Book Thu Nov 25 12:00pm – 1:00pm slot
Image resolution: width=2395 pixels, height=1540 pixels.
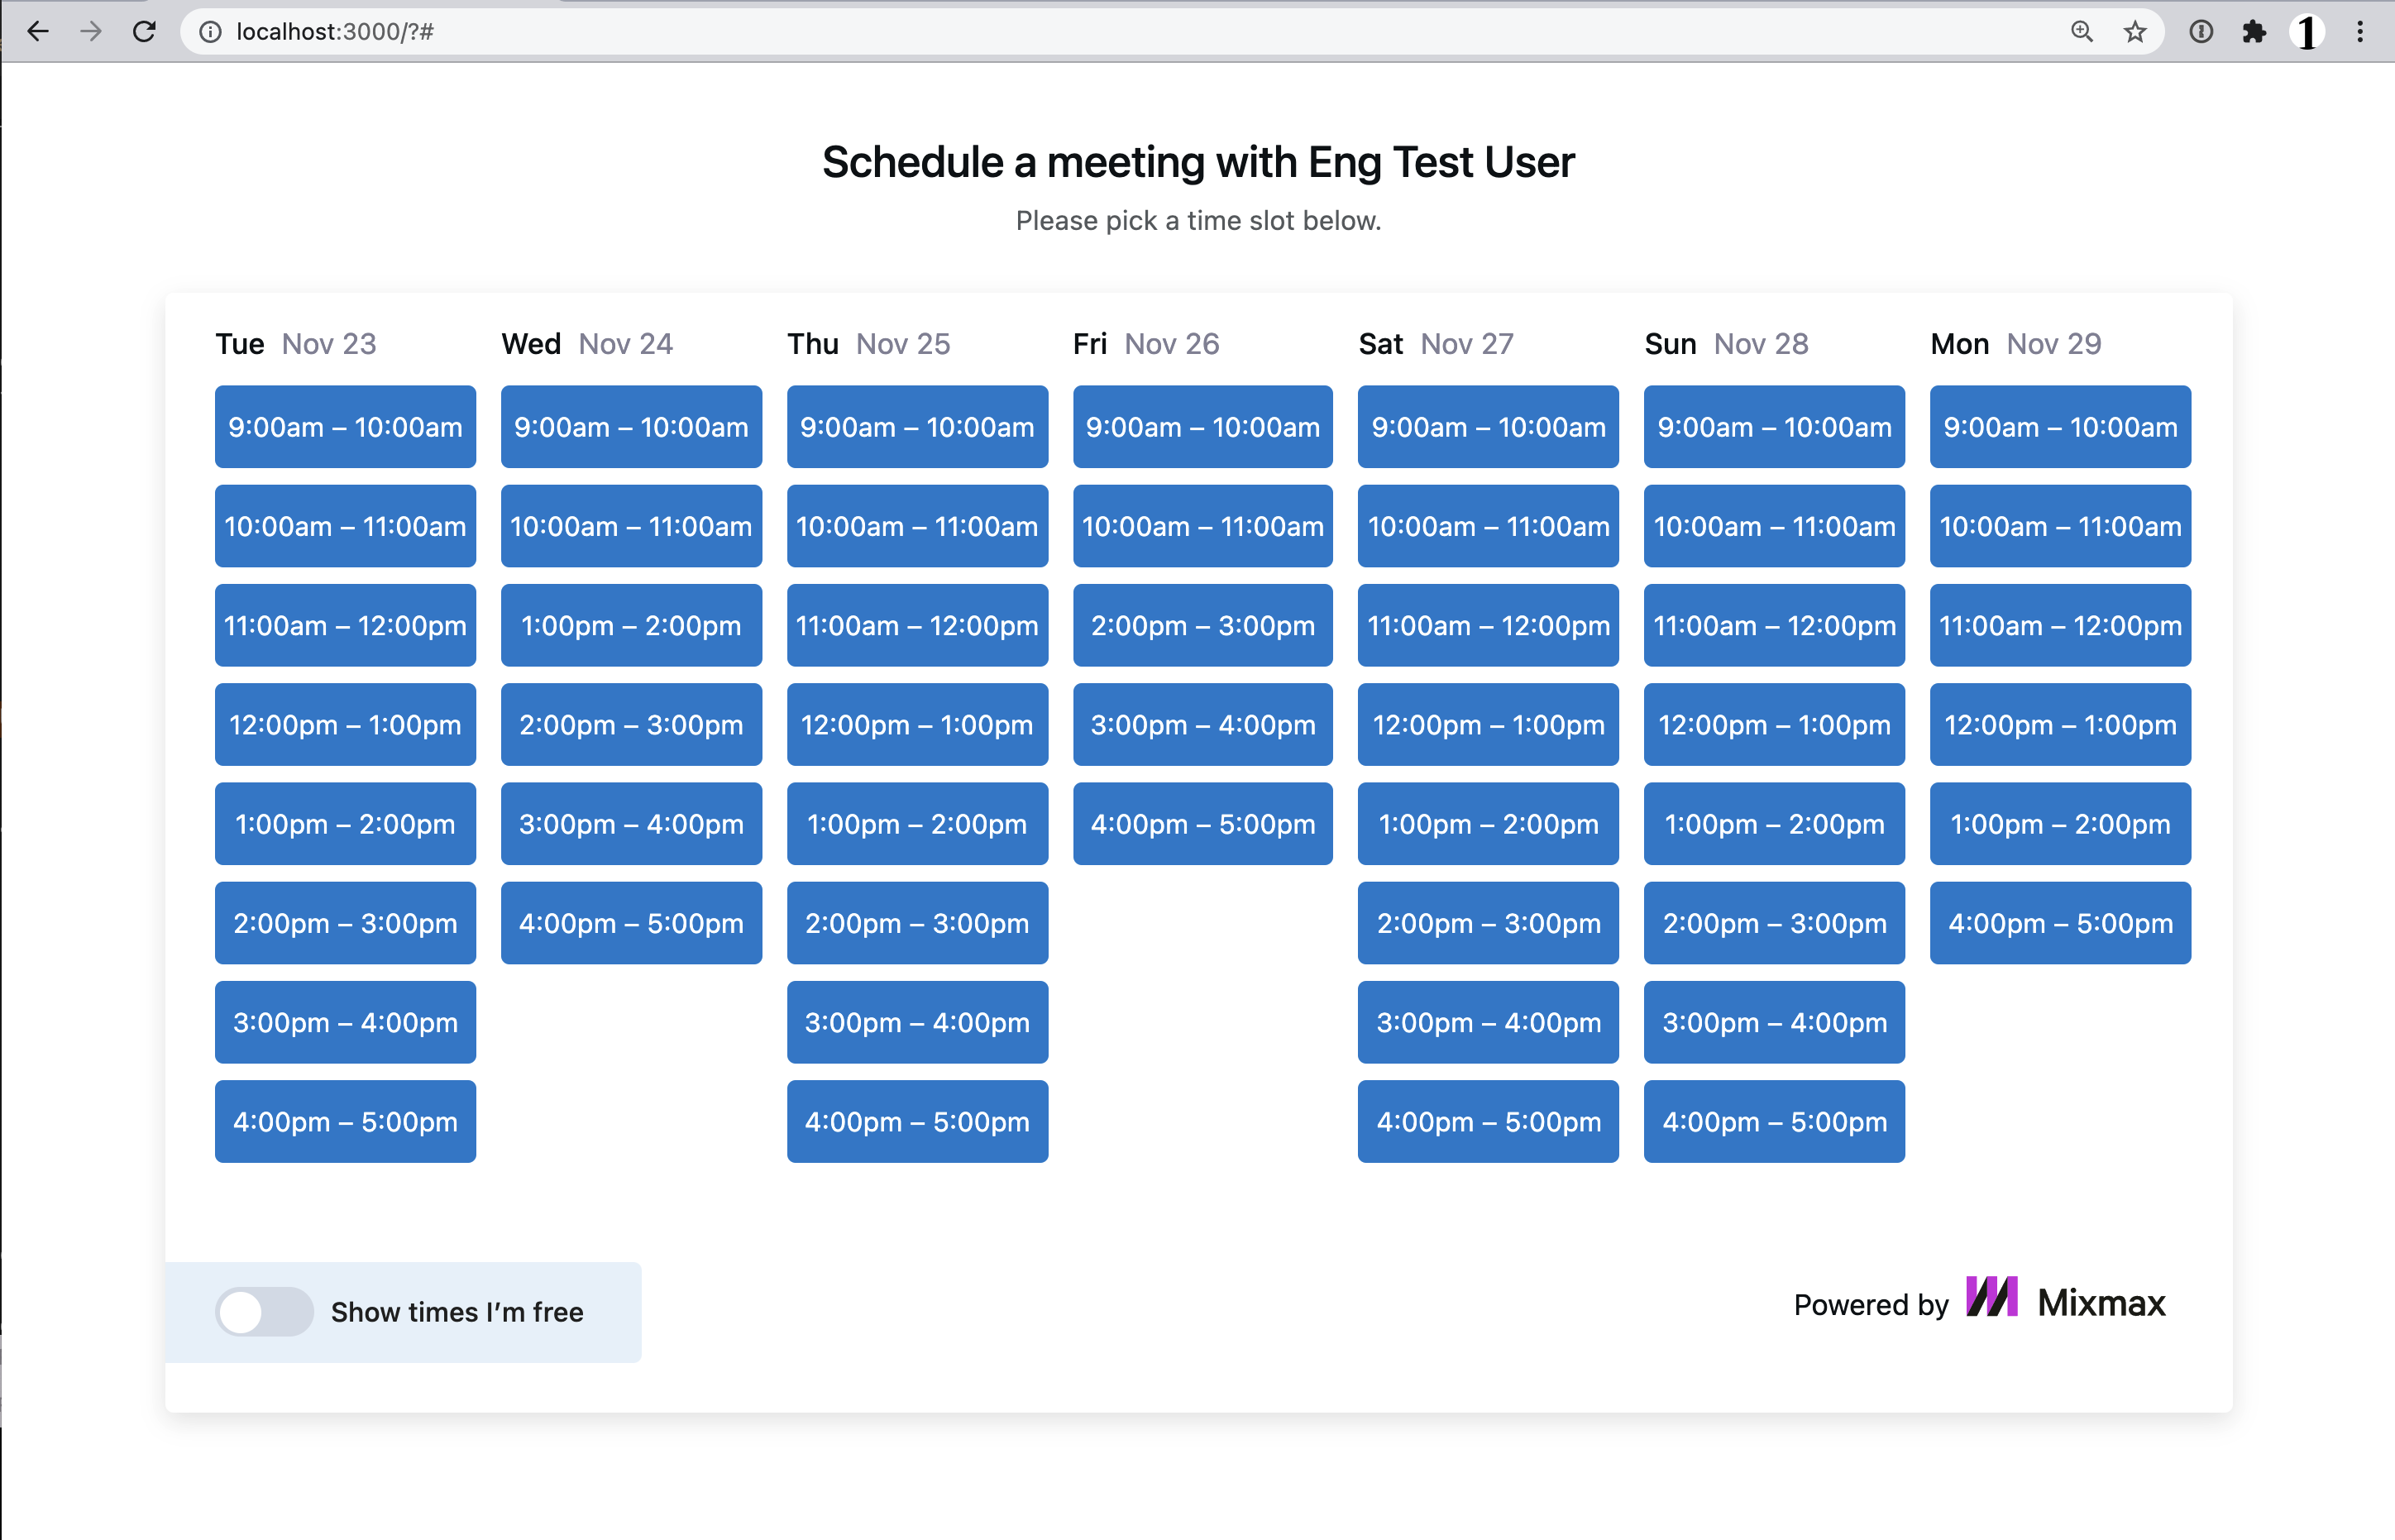click(x=917, y=725)
